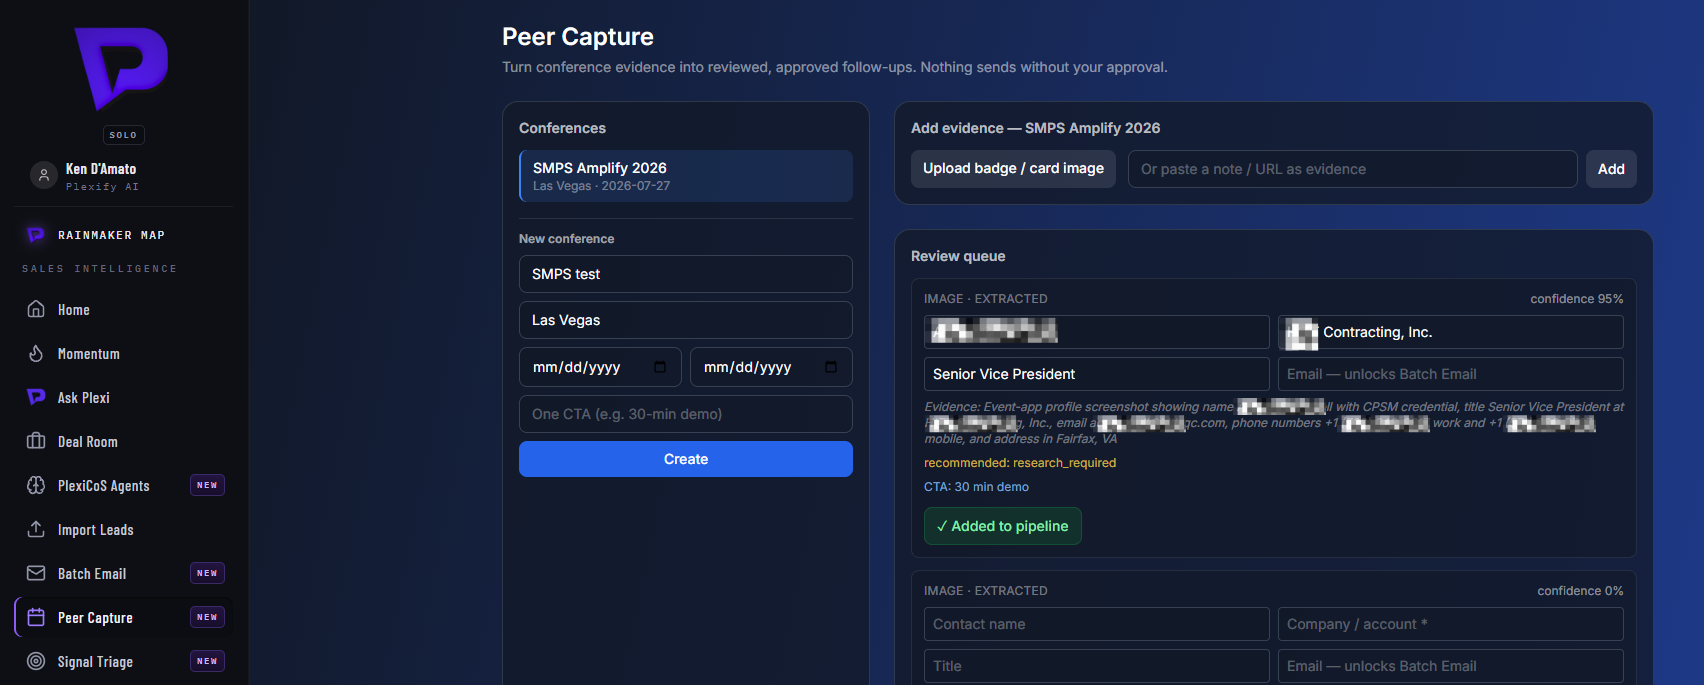This screenshot has width=1704, height=685.
Task: Click the Plexify logo at top of sidebar
Action: [122, 68]
